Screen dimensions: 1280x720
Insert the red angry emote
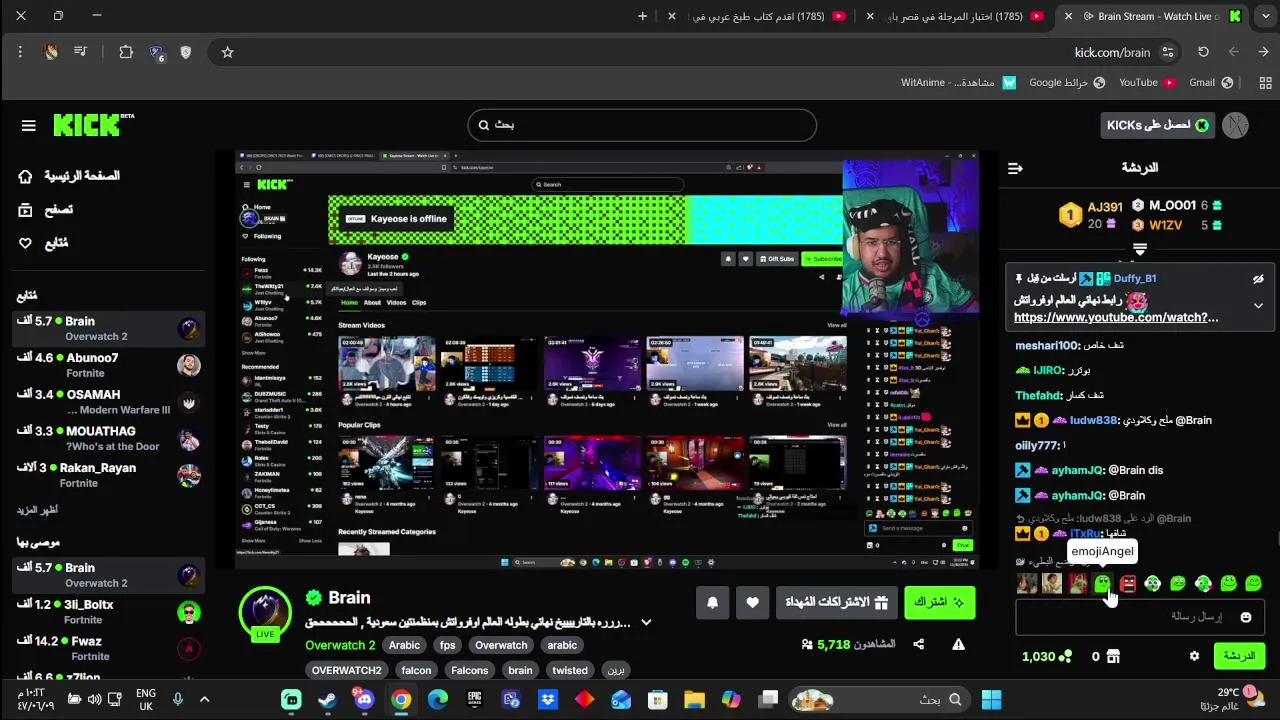tap(1128, 583)
